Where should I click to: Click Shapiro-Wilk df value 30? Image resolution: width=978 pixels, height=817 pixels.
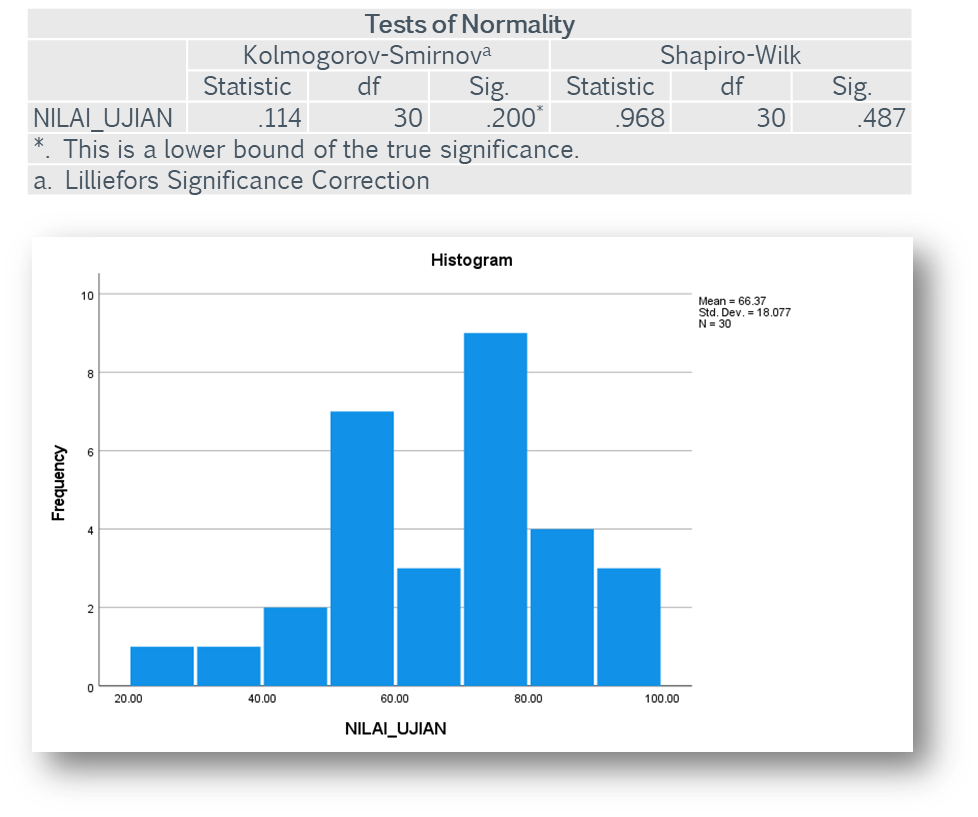[771, 118]
